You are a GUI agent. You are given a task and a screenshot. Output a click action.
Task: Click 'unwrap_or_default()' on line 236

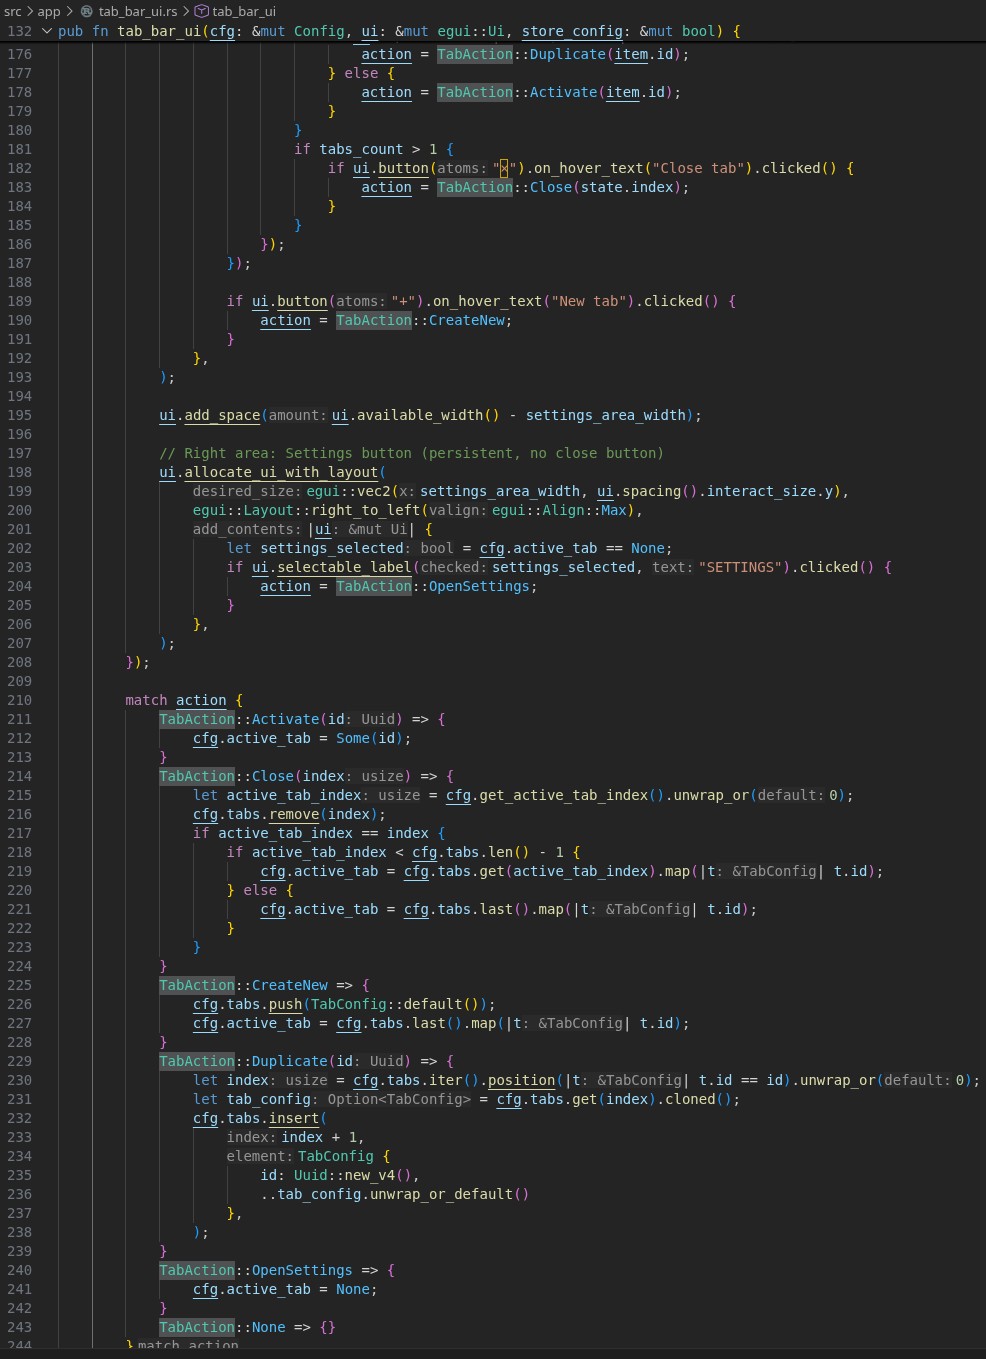[449, 1194]
